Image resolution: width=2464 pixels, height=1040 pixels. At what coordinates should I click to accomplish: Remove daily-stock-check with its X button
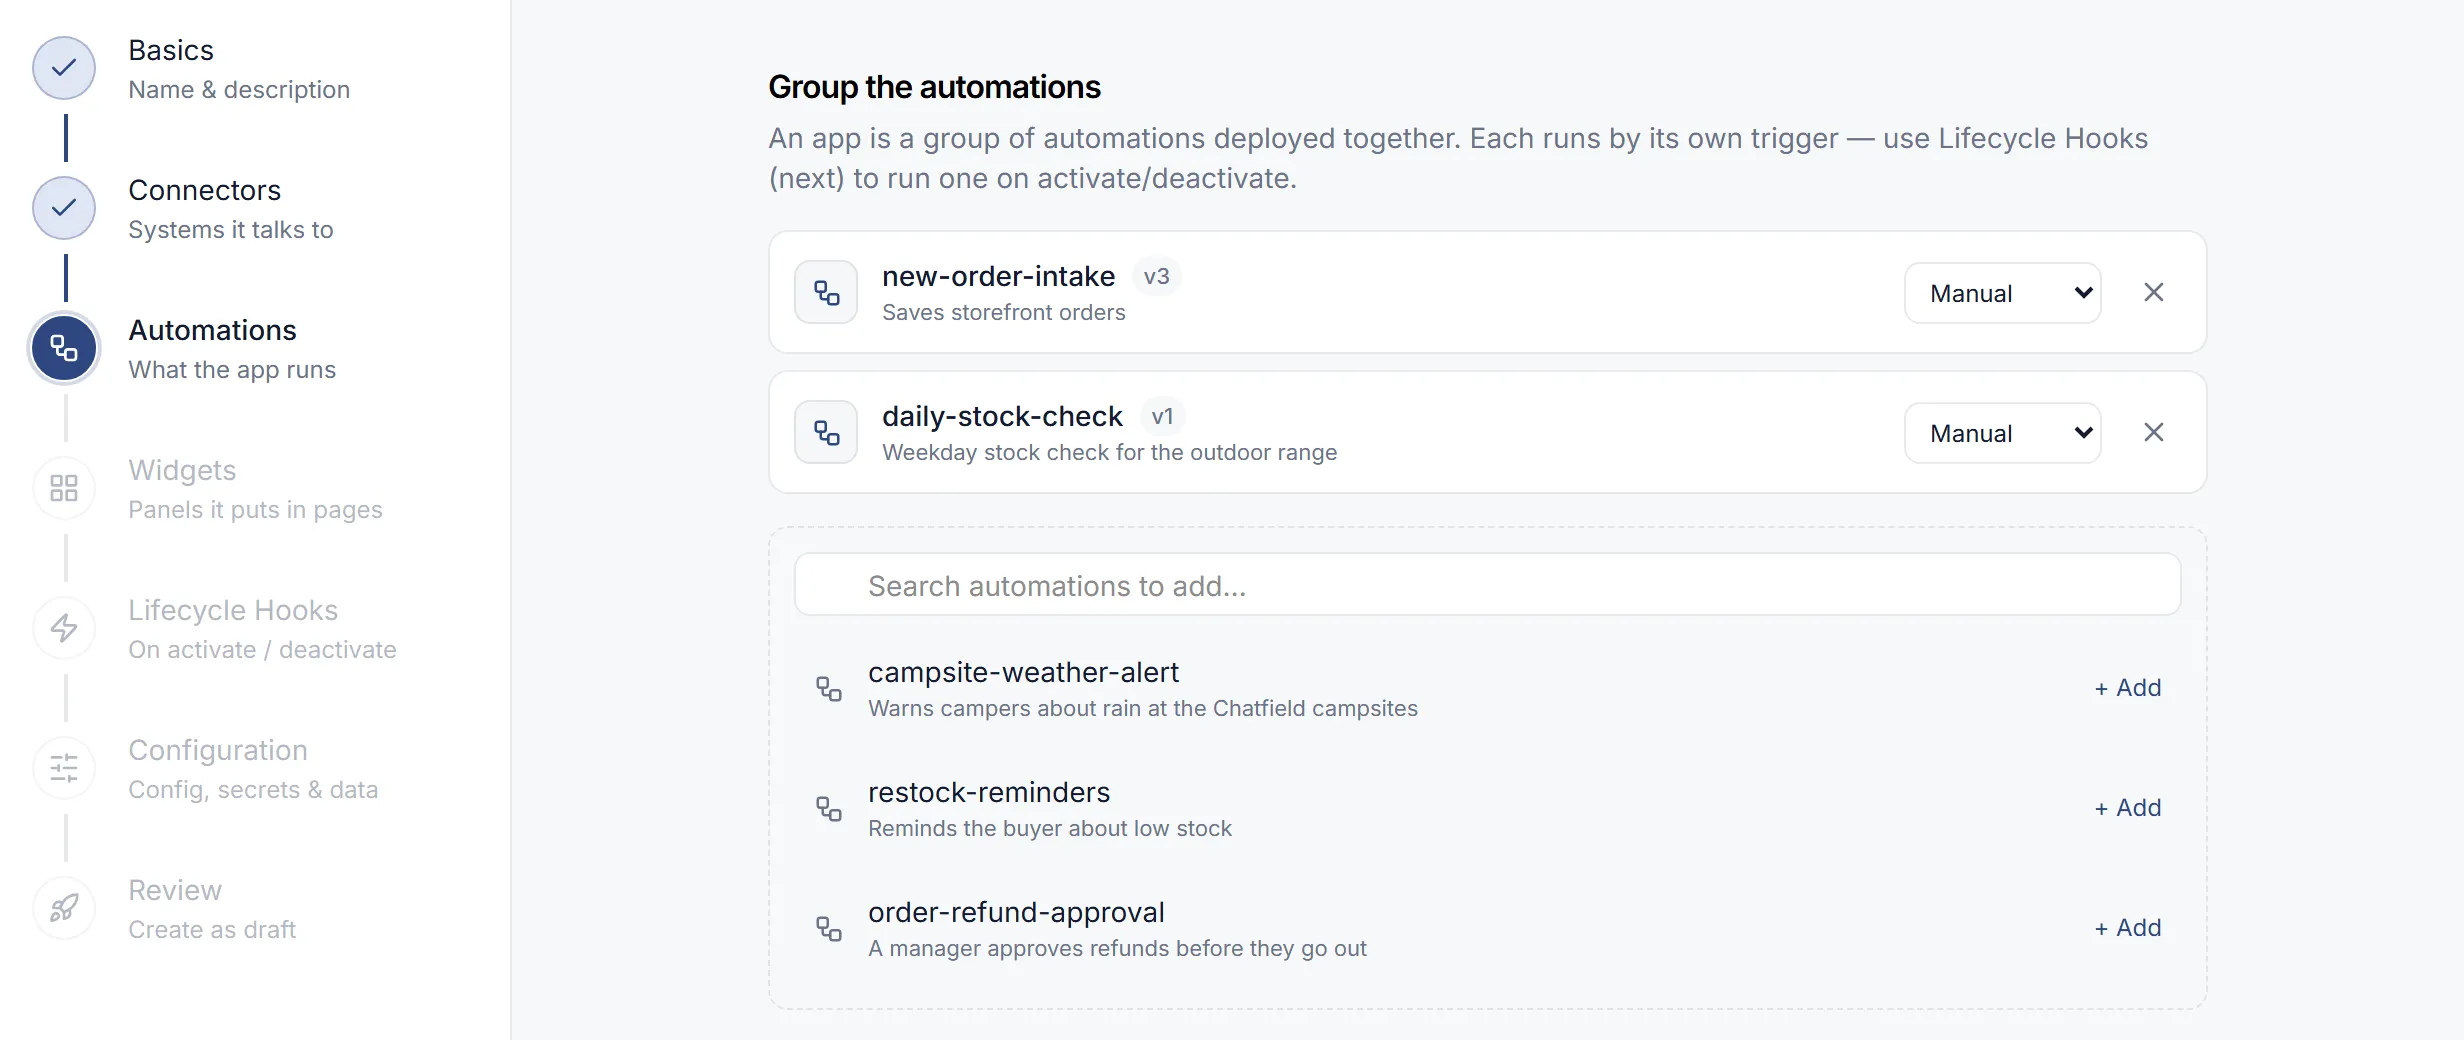[x=2154, y=432]
